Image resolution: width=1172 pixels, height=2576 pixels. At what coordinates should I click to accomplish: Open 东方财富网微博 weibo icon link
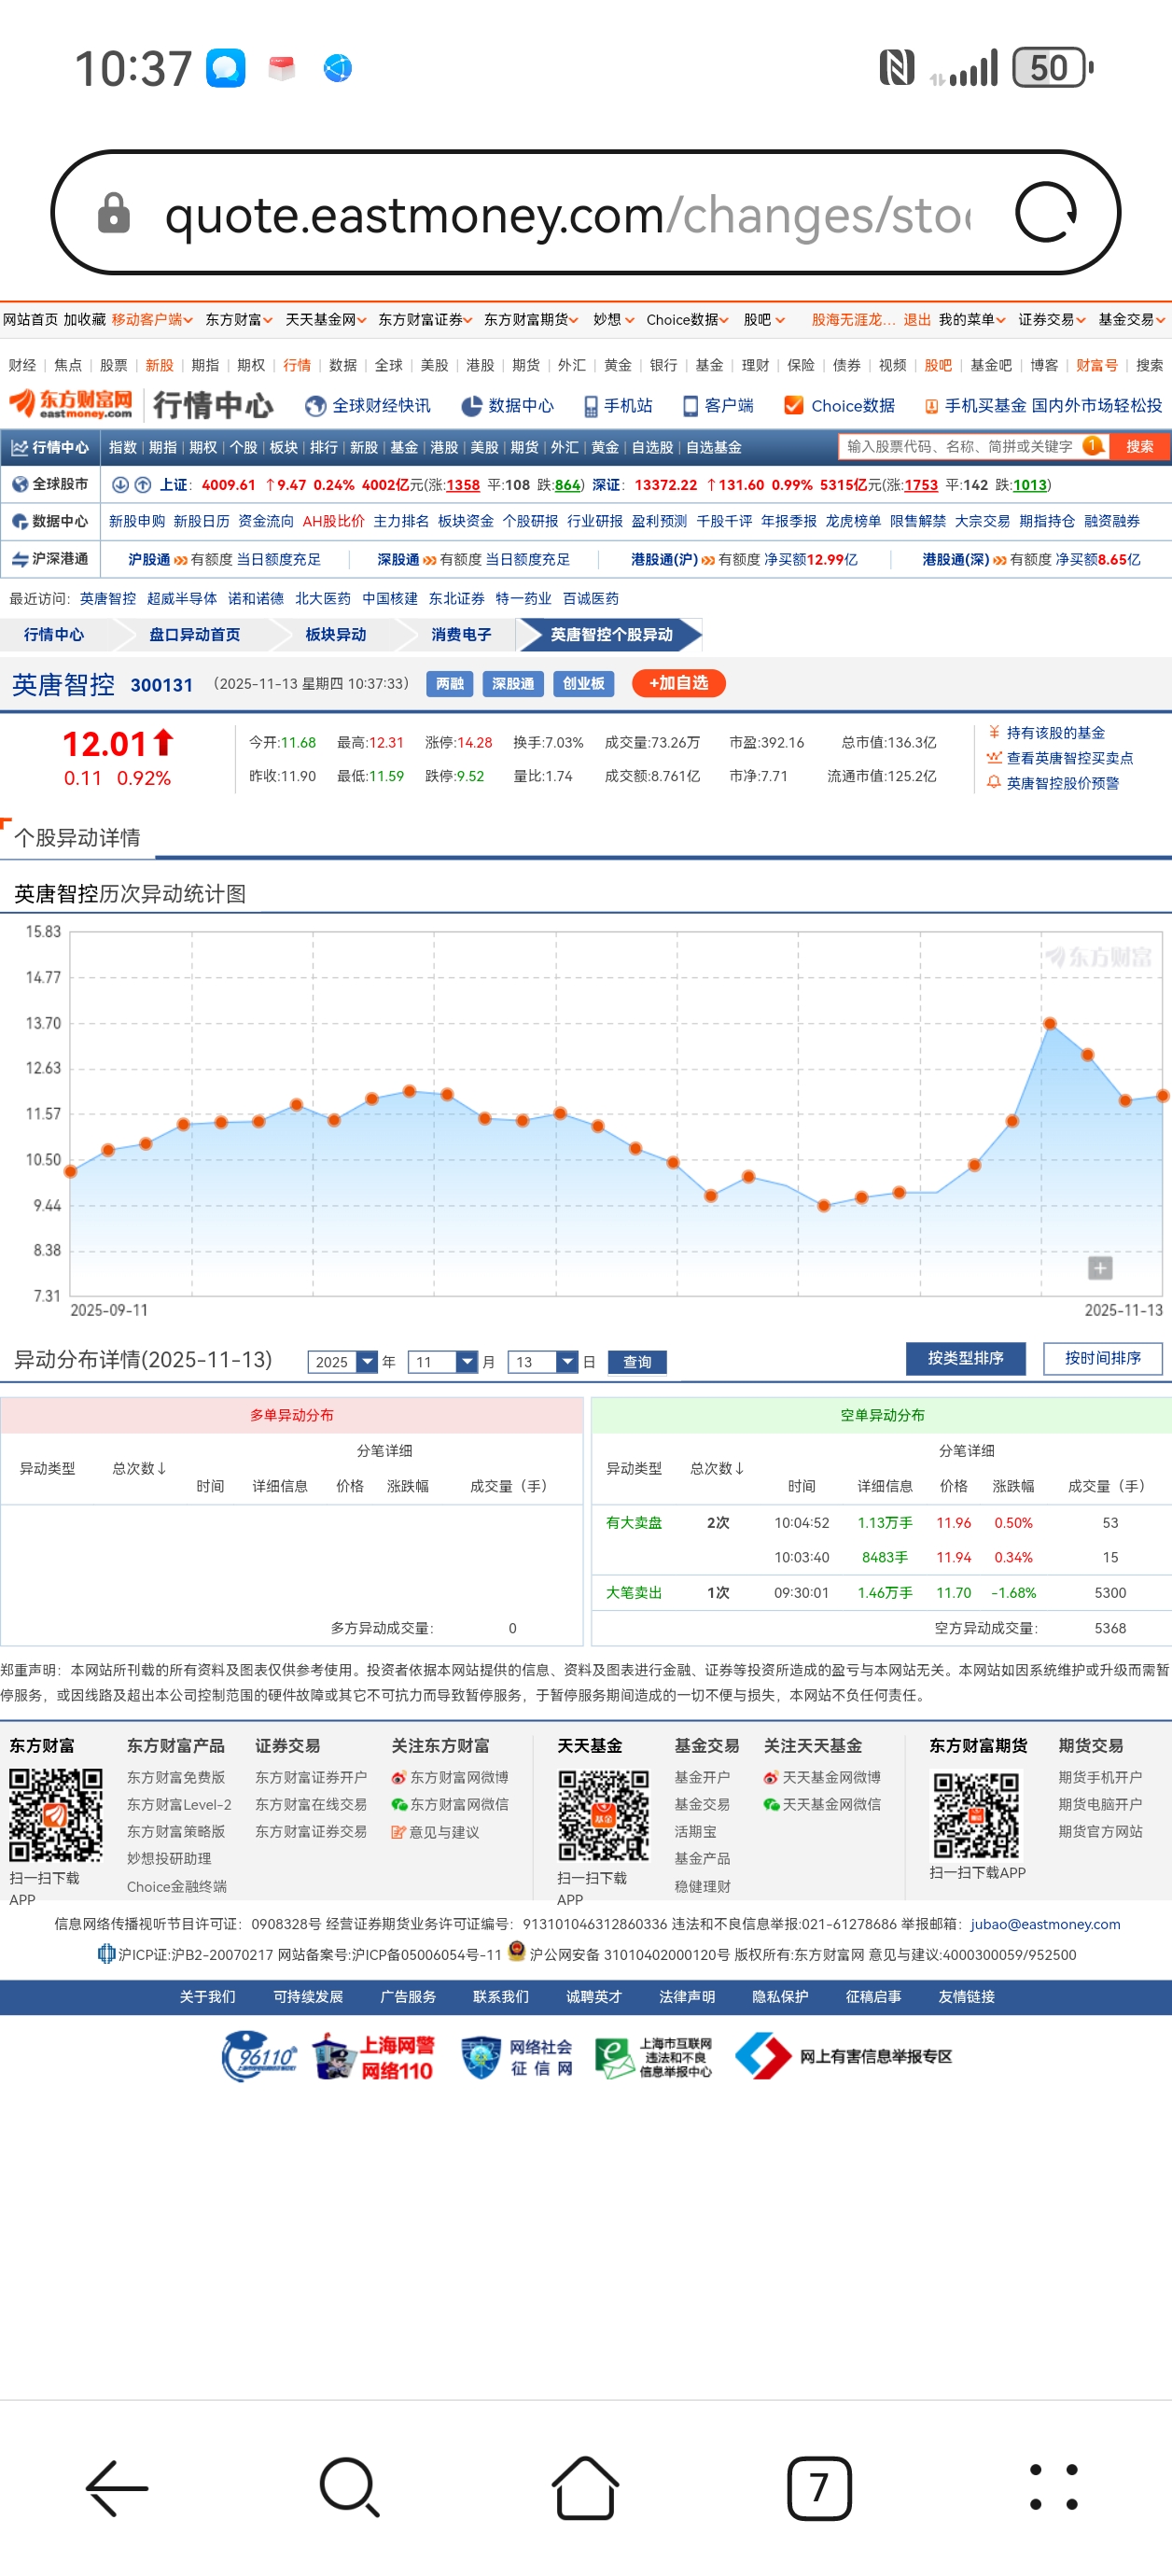(x=449, y=1777)
